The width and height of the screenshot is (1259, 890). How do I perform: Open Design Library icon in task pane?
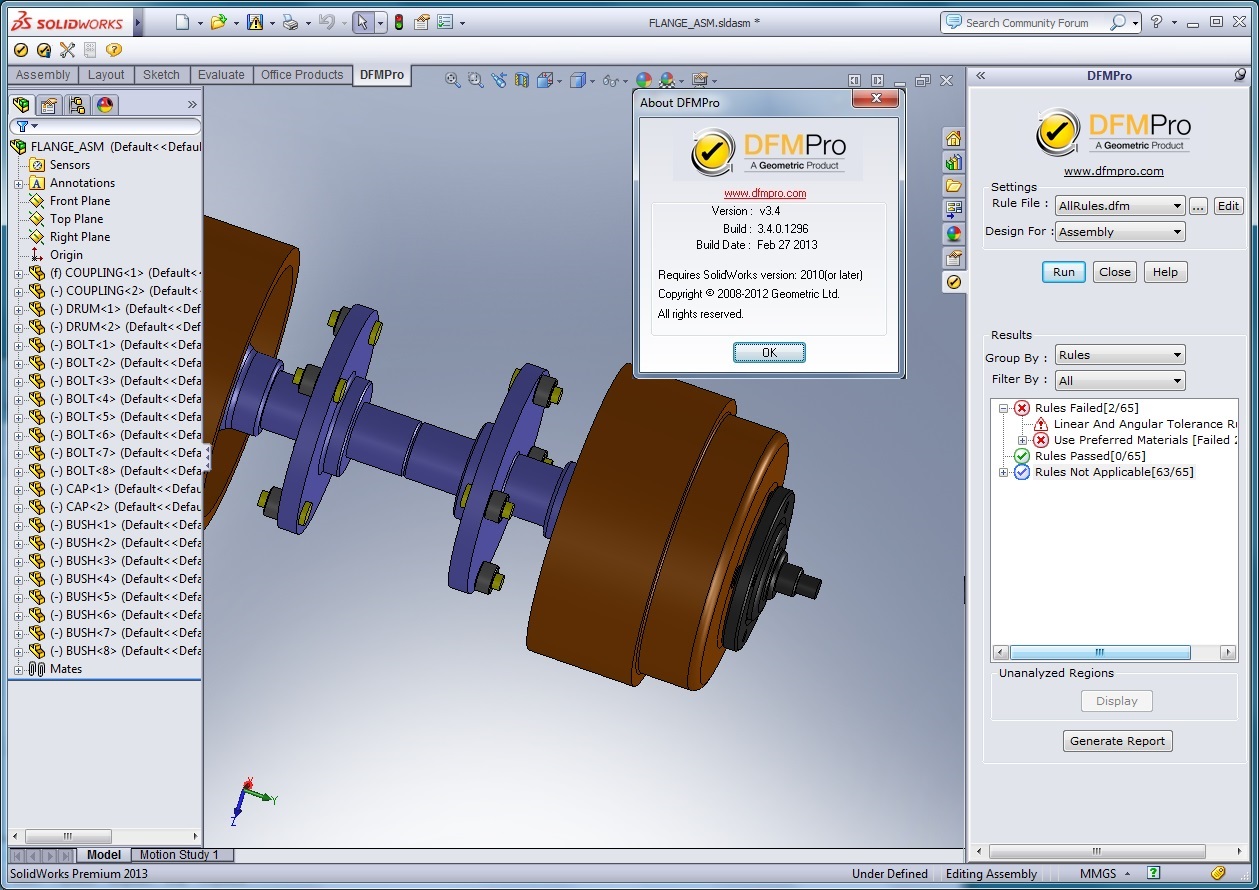(x=953, y=162)
